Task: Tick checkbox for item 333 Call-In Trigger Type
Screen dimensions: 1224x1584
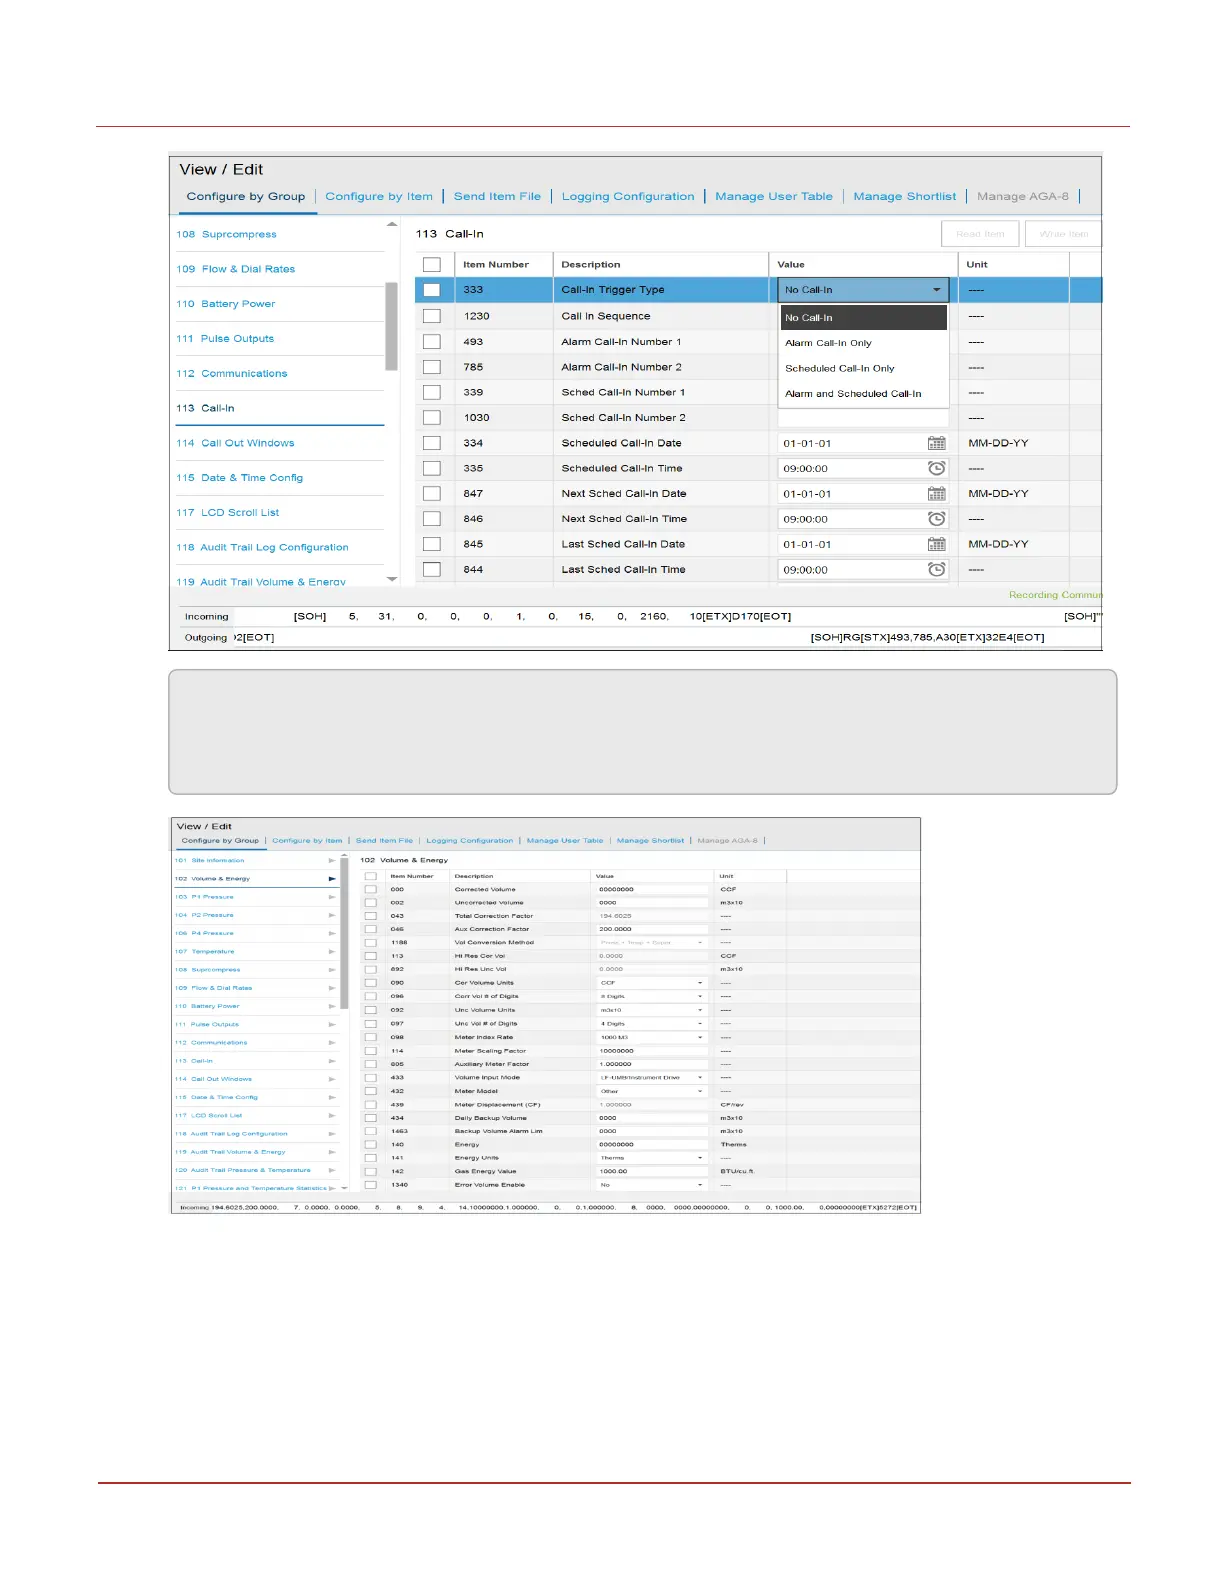Action: point(432,290)
